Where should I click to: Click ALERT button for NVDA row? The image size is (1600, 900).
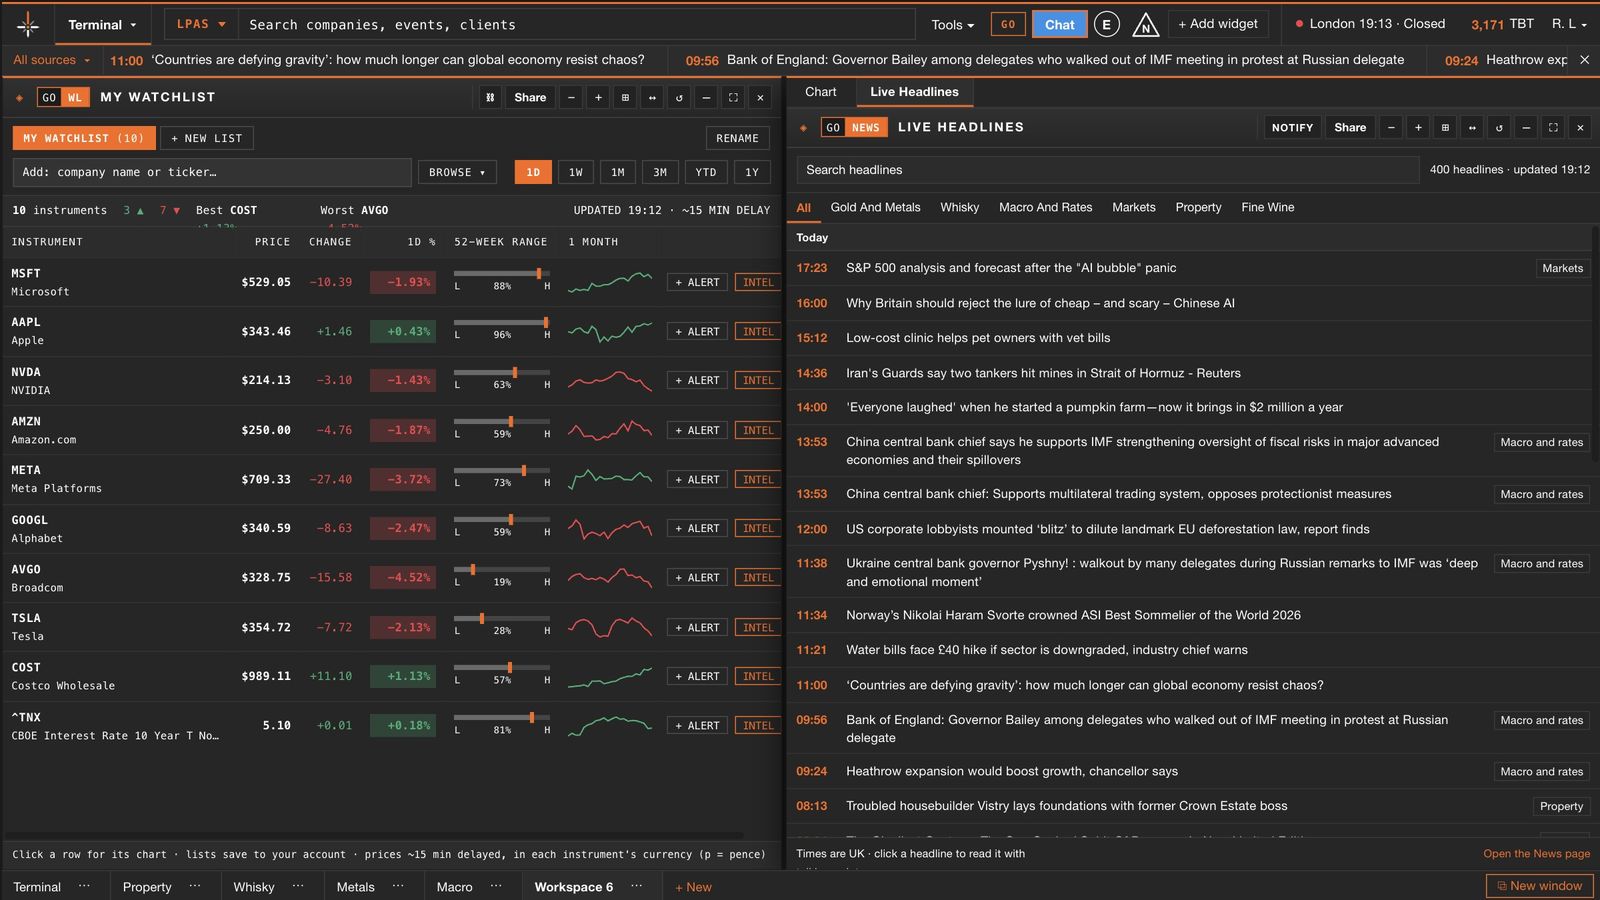pos(697,381)
